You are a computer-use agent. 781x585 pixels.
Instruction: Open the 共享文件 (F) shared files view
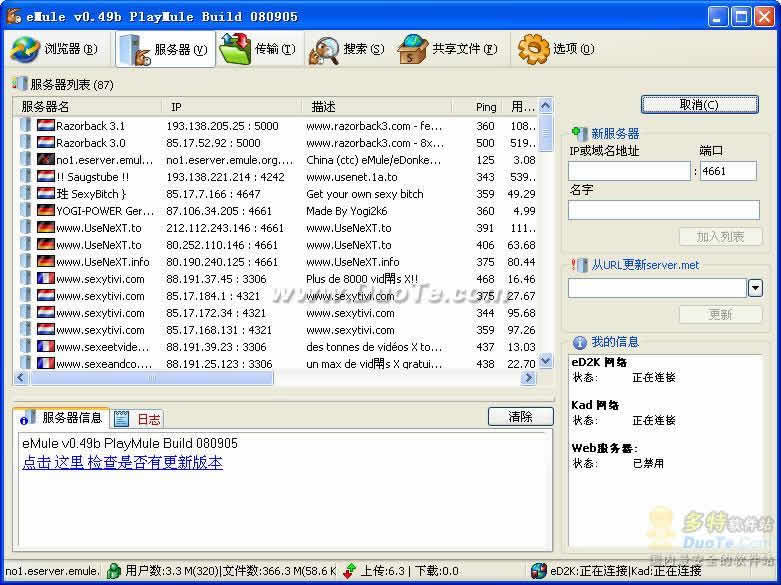point(448,49)
